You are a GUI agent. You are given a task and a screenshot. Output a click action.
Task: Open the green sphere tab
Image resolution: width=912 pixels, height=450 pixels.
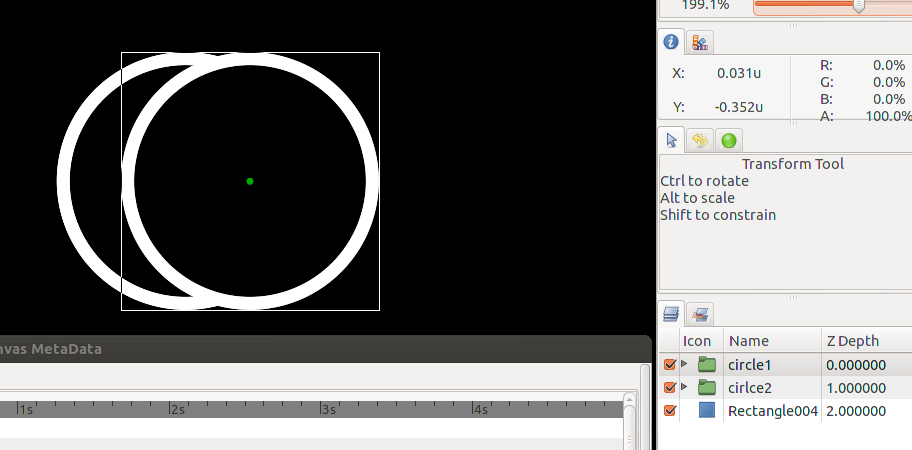tap(728, 140)
